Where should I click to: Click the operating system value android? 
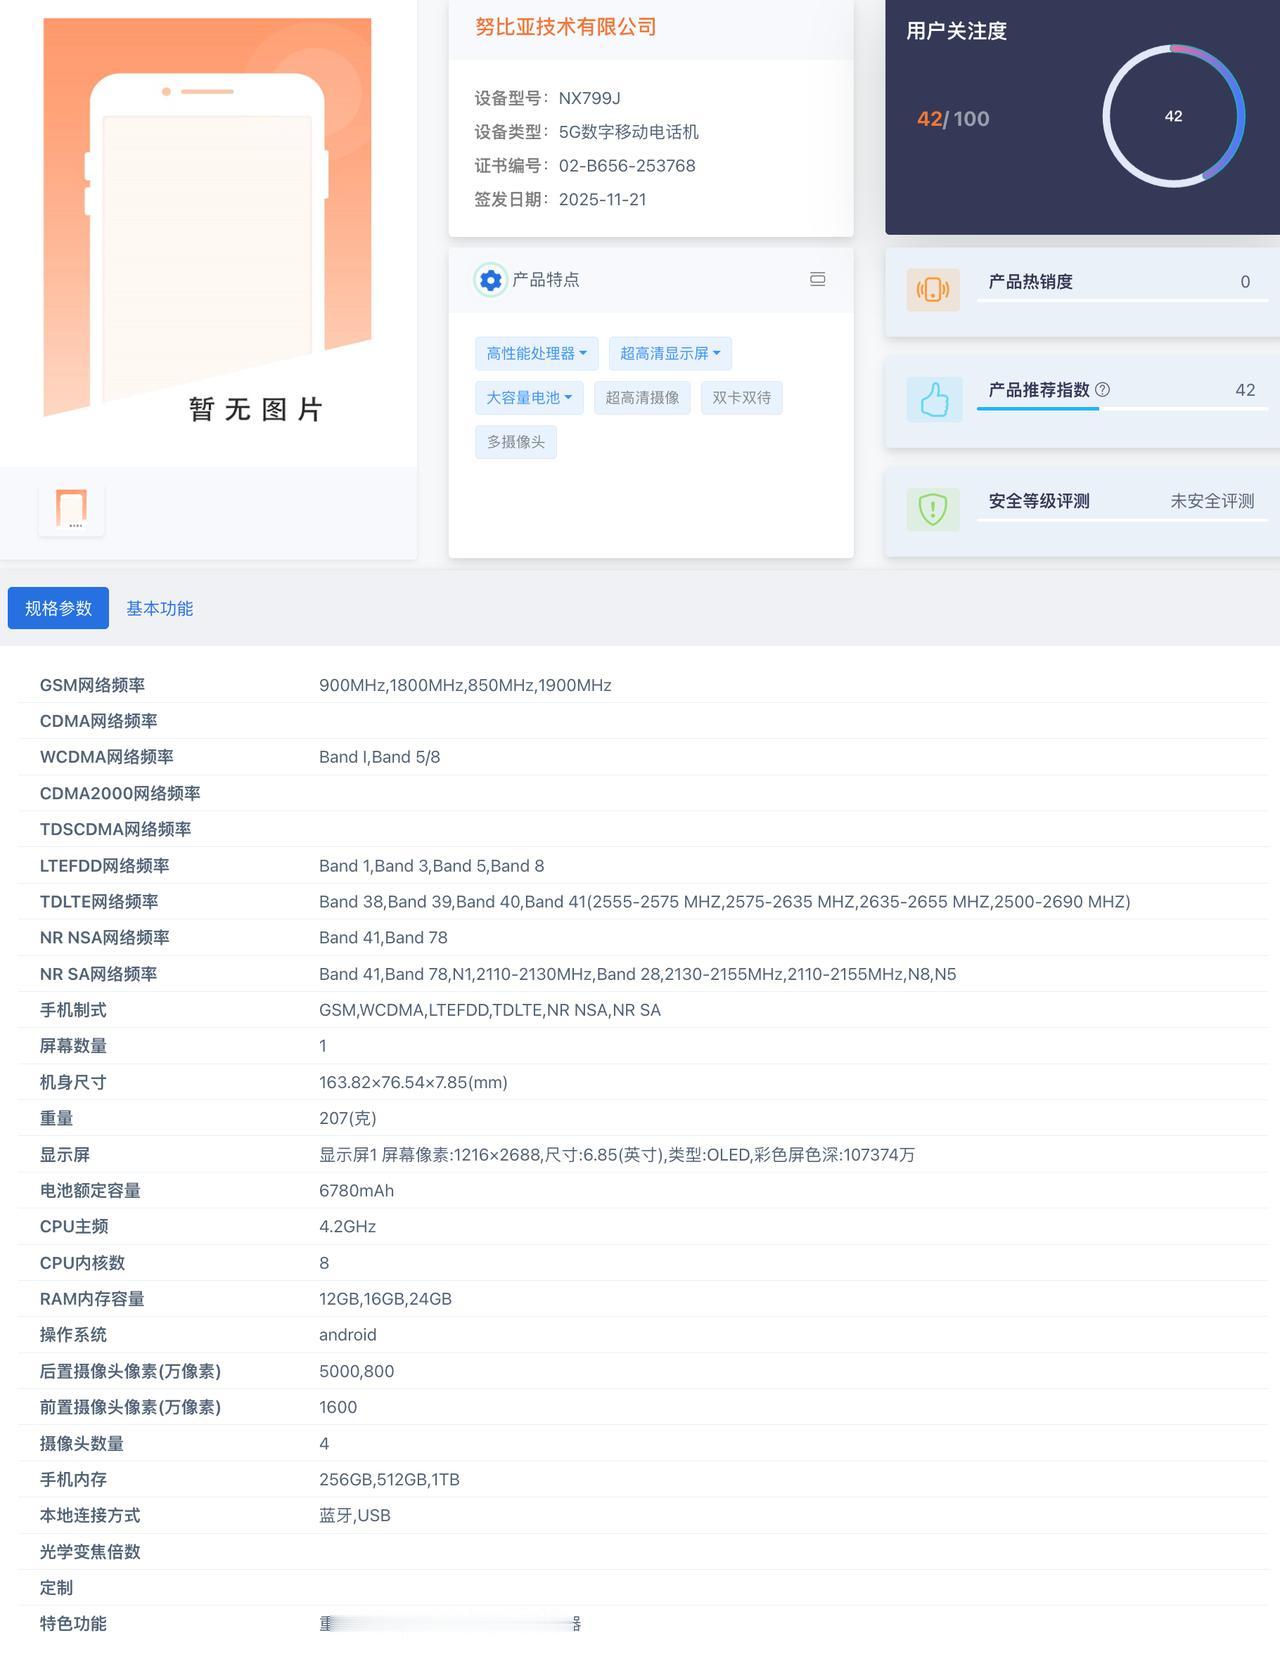tap(348, 1335)
